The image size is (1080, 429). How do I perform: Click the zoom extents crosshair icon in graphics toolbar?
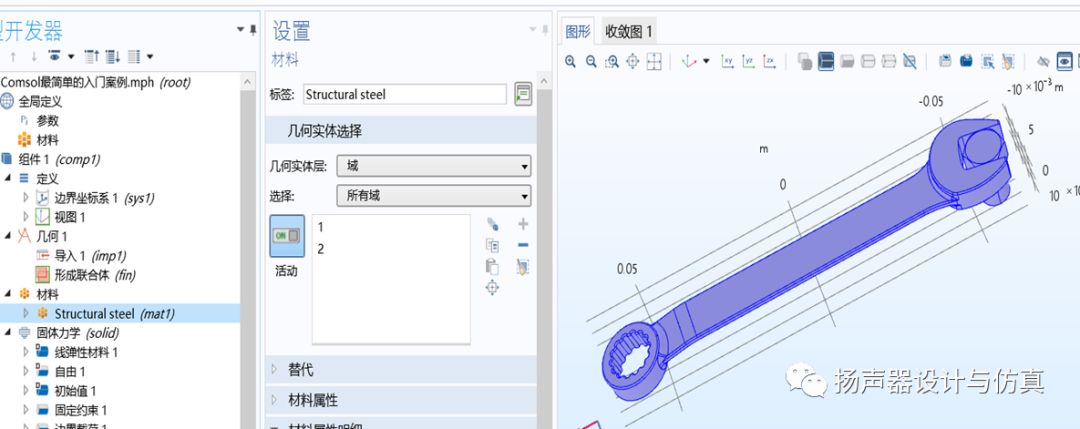point(632,62)
